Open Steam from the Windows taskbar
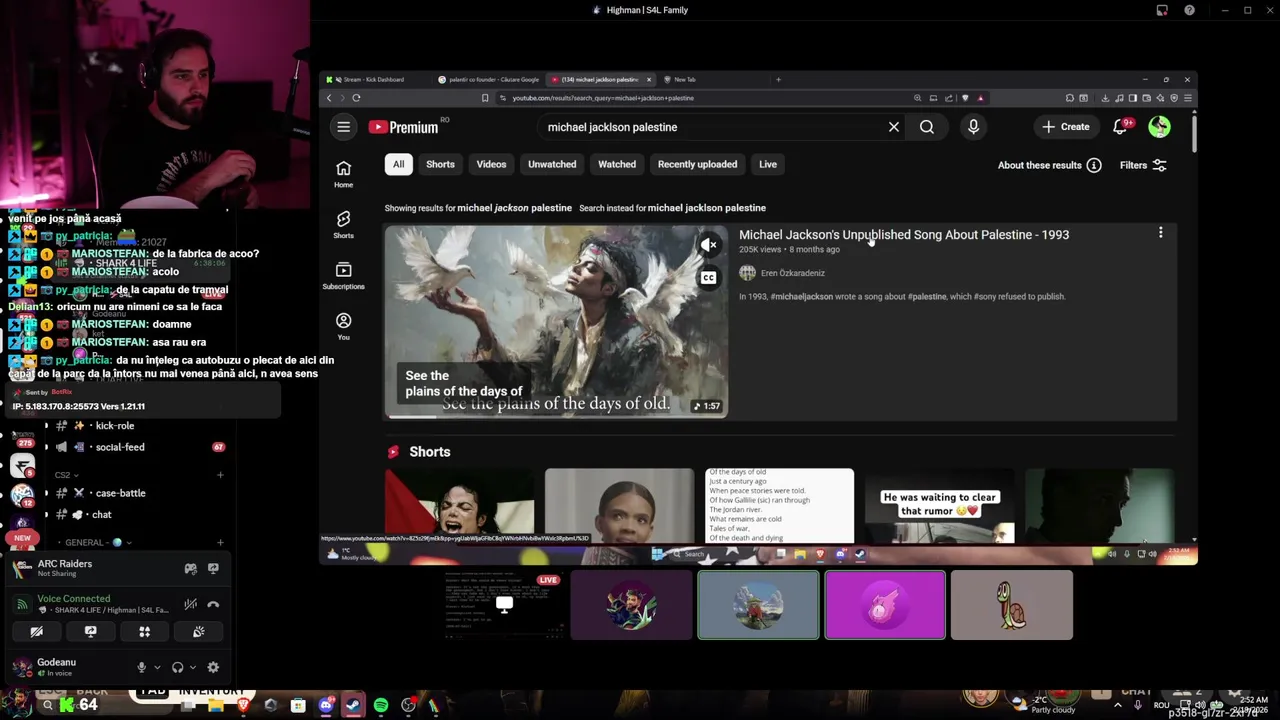This screenshot has width=1280, height=720. tap(353, 706)
